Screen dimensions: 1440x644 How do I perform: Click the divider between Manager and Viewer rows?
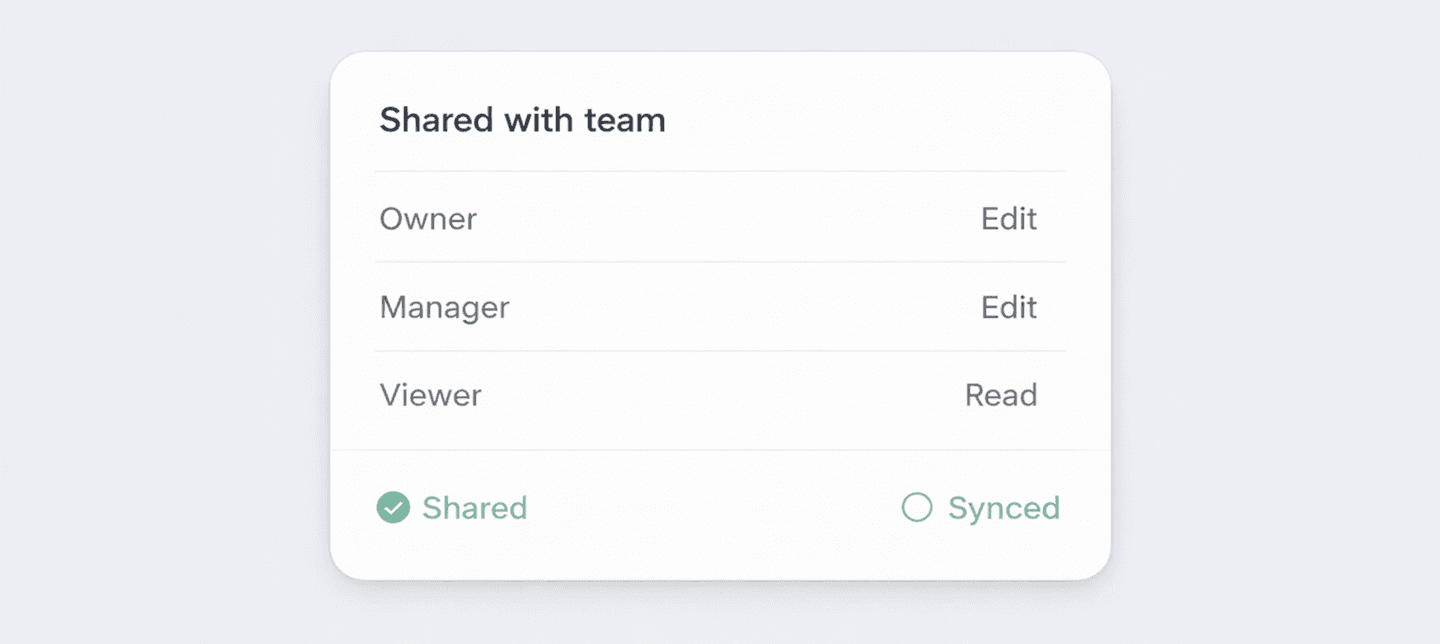[720, 351]
